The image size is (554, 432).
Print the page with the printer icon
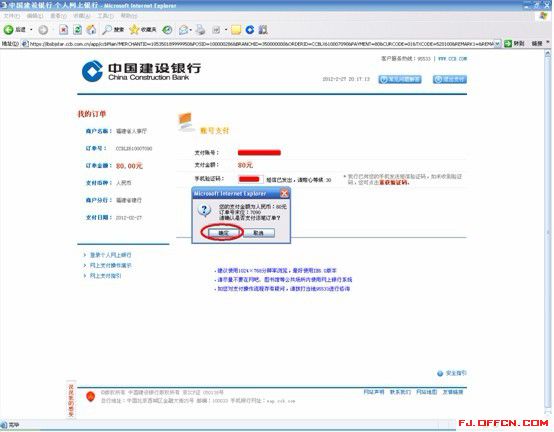pos(200,30)
